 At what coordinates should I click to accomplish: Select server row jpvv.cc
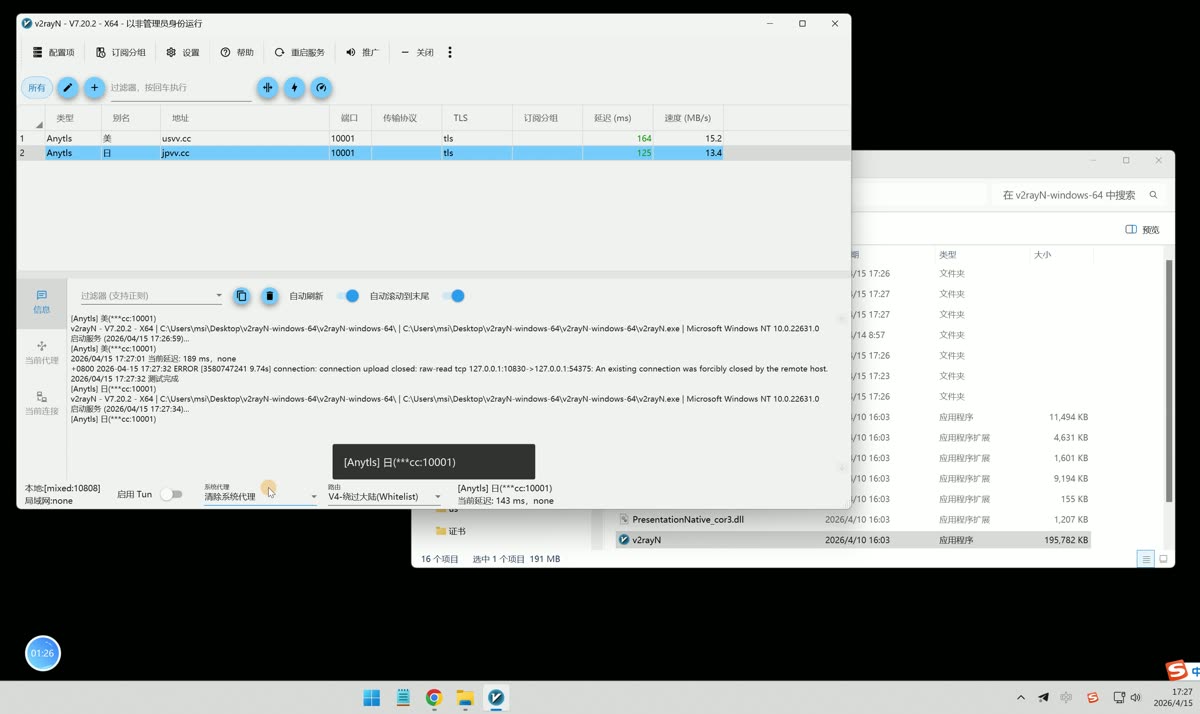[x=370, y=153]
